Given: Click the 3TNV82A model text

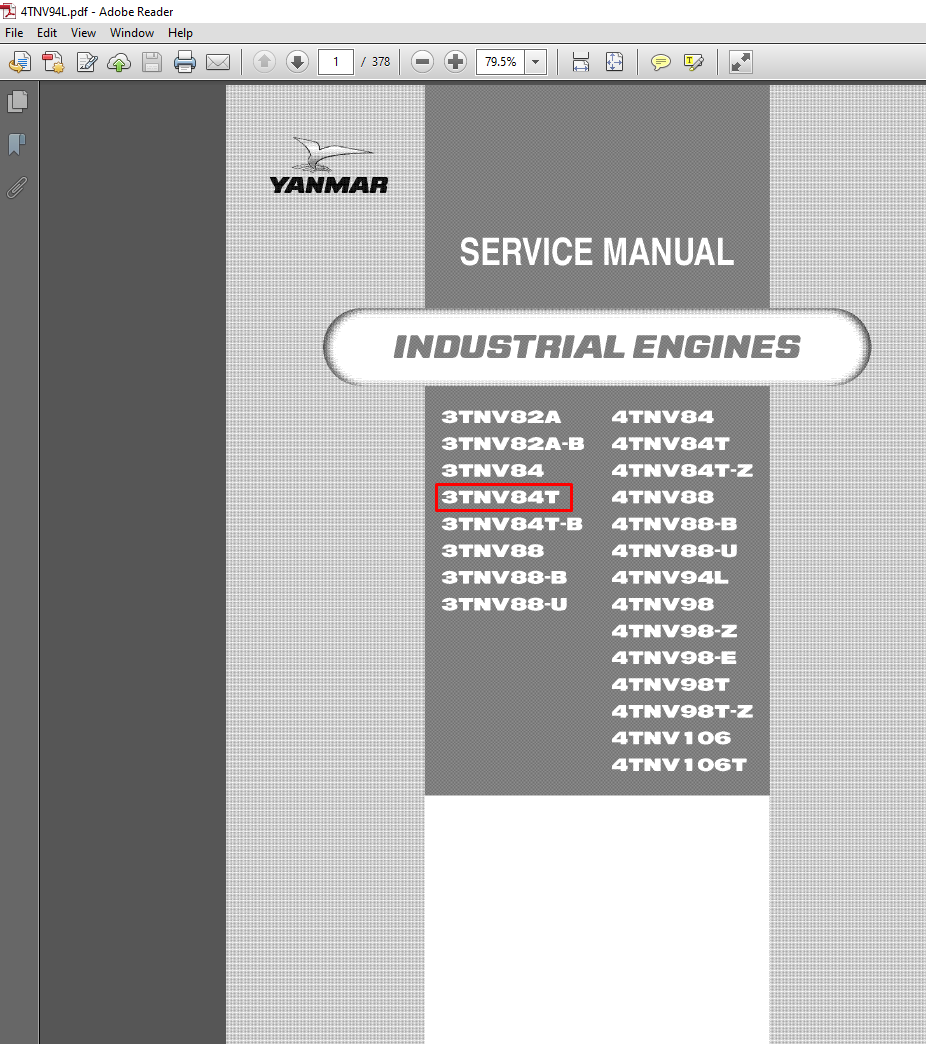Looking at the screenshot, I should [x=501, y=417].
